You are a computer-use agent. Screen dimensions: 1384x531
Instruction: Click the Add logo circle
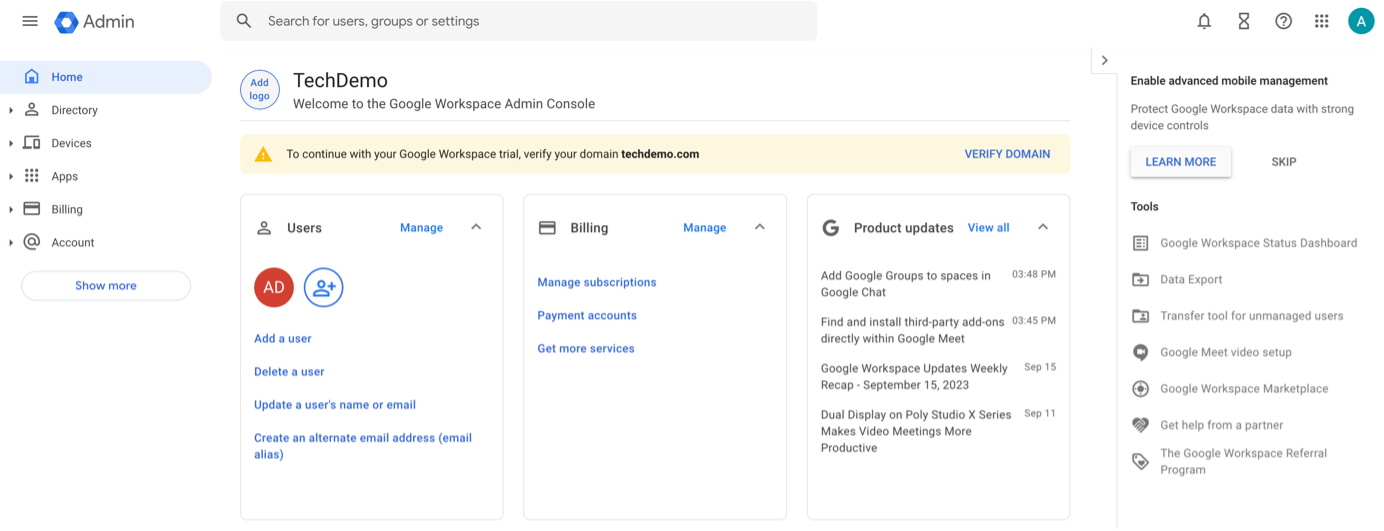259,89
